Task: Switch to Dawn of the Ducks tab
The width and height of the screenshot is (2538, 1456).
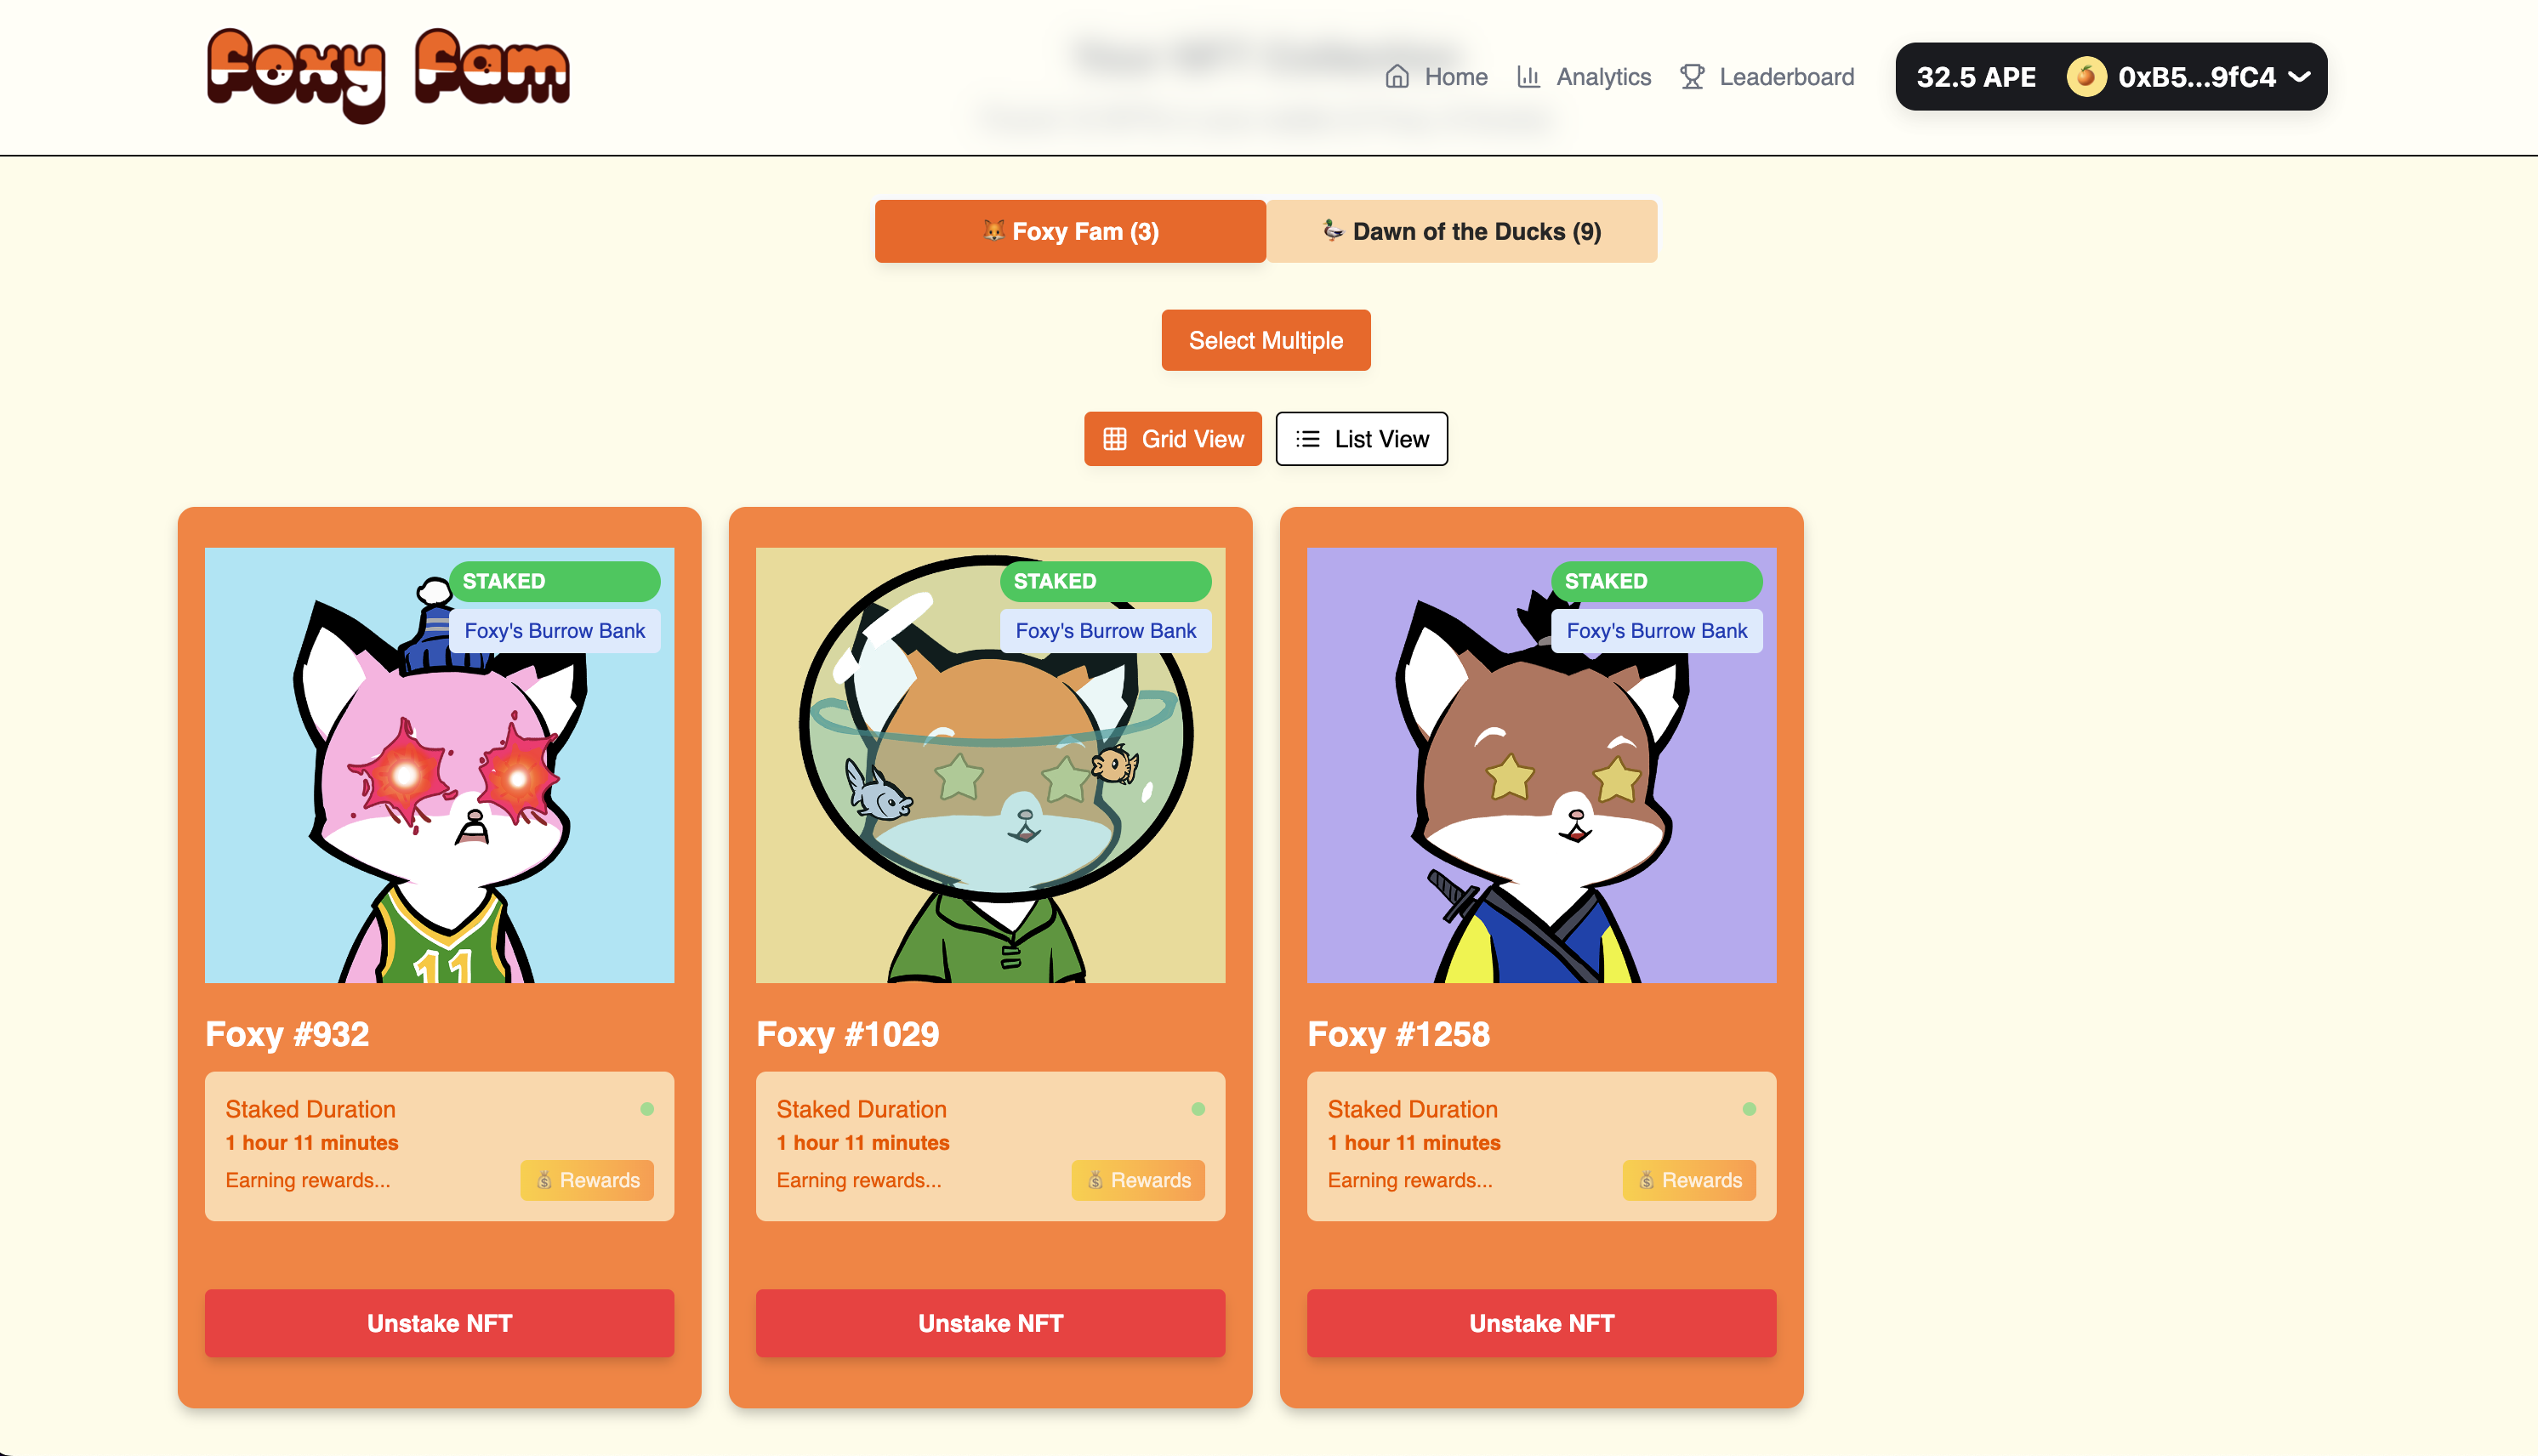Action: point(1462,231)
